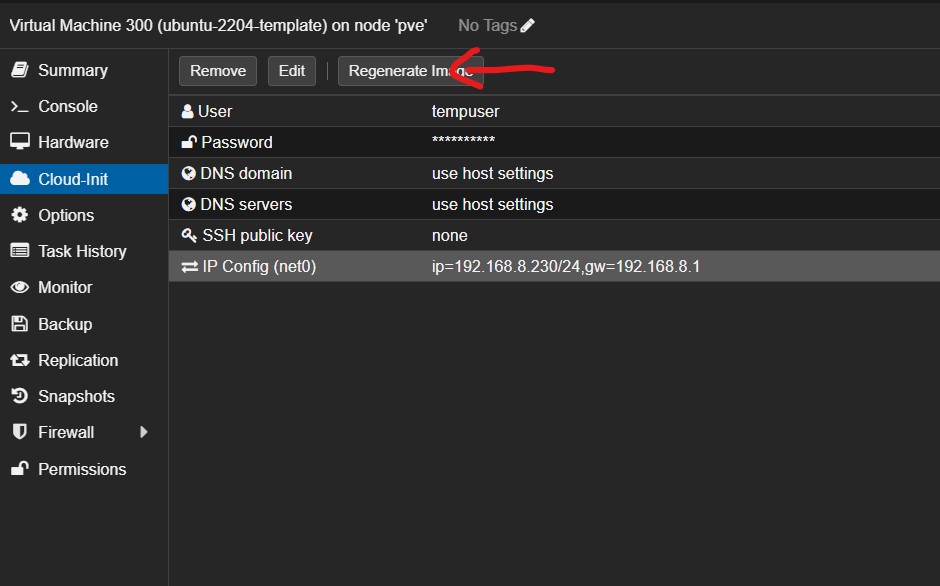Click the Backup floppy disk icon
940x586 pixels.
[19, 324]
